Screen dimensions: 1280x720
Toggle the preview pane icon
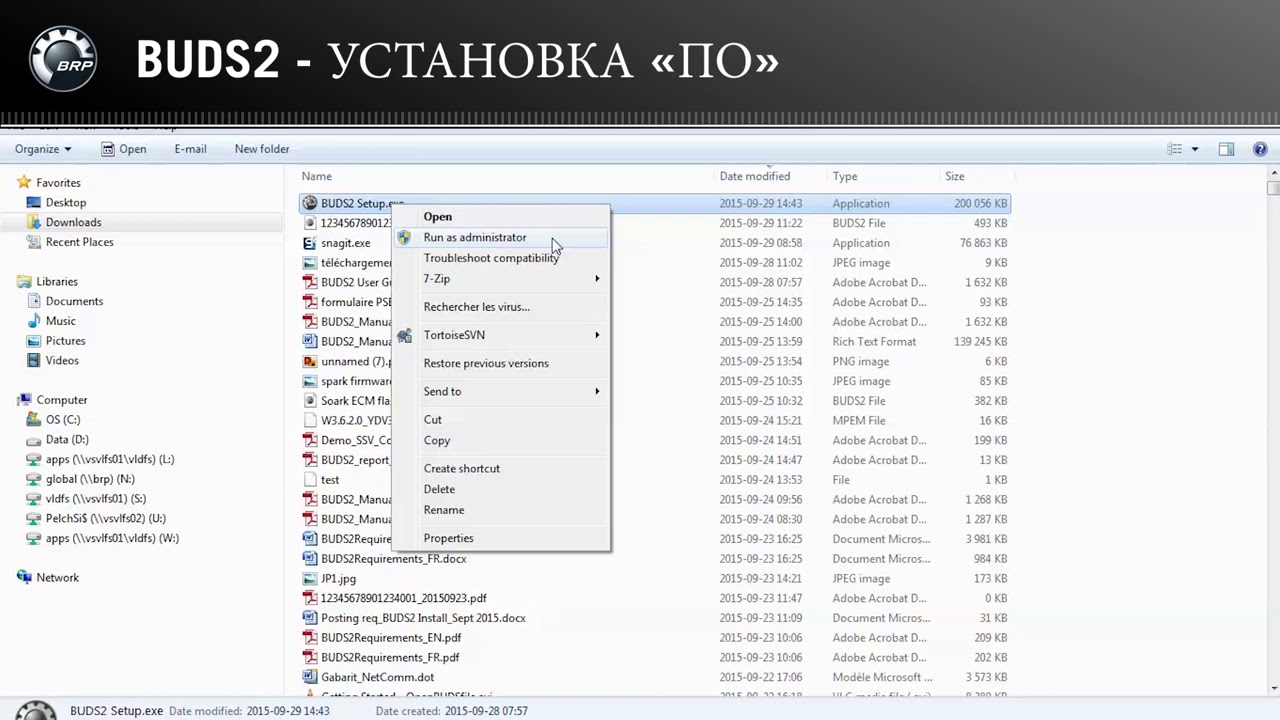point(1226,149)
